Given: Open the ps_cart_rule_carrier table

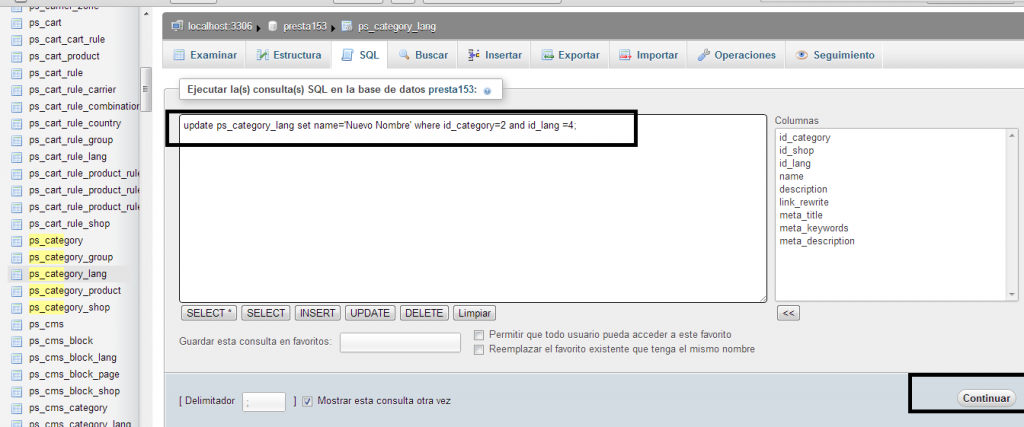Looking at the screenshot, I should [72, 89].
